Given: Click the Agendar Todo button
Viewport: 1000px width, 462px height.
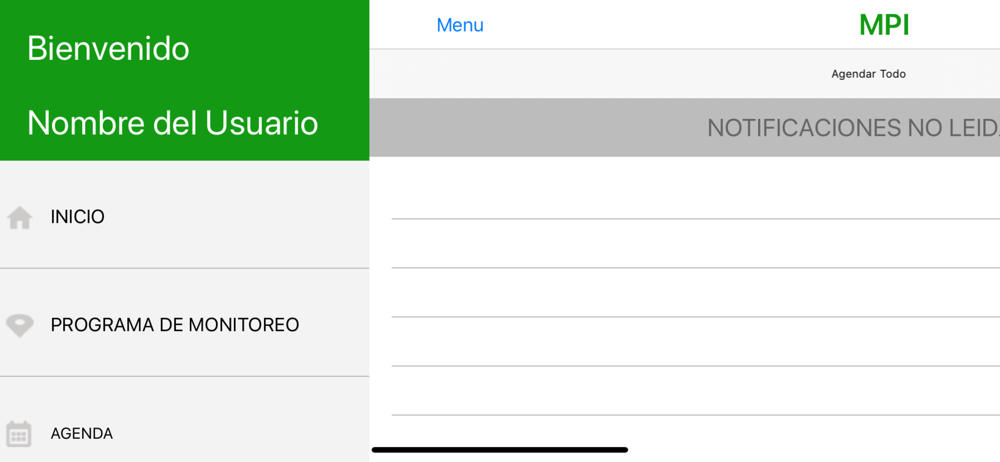Looking at the screenshot, I should [868, 74].
